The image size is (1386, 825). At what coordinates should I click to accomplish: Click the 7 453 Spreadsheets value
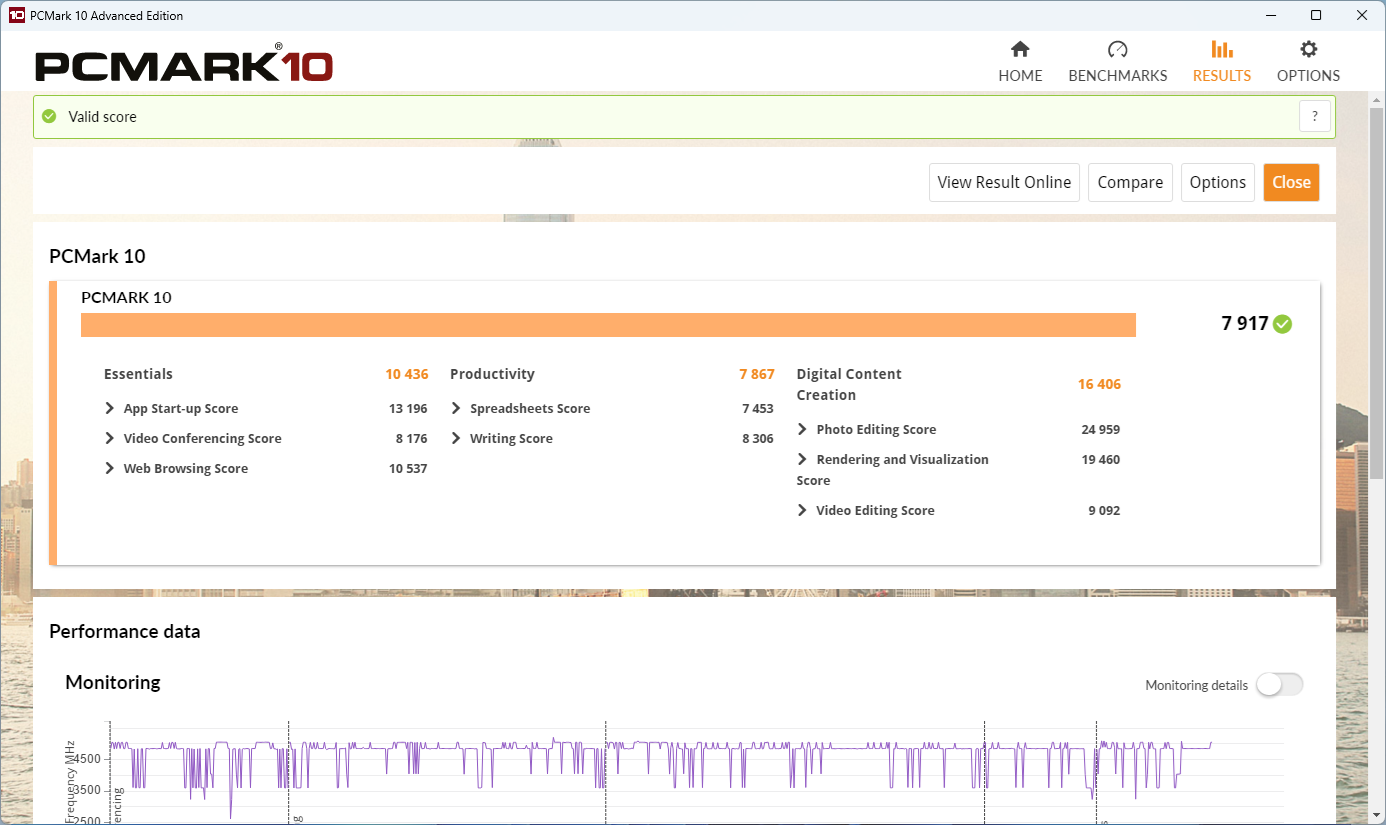click(757, 408)
